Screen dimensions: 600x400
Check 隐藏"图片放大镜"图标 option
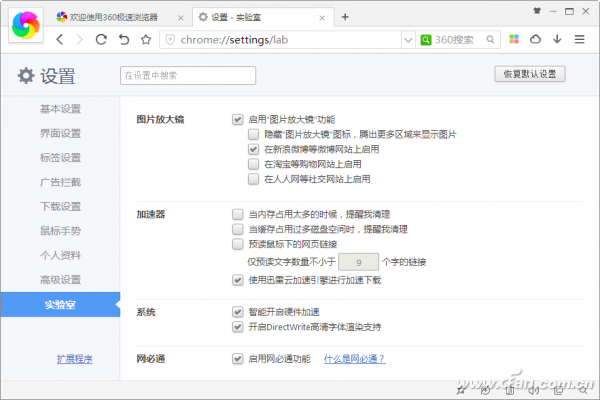click(x=253, y=134)
